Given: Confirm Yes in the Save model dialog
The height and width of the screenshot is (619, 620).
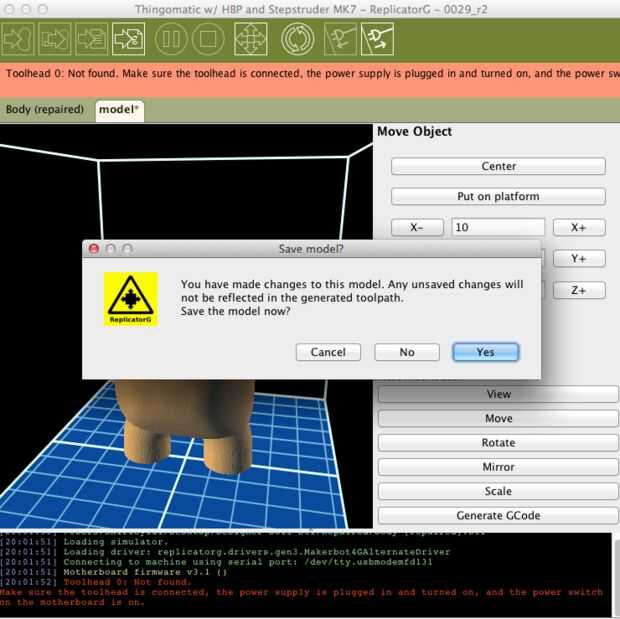Looking at the screenshot, I should click(486, 352).
